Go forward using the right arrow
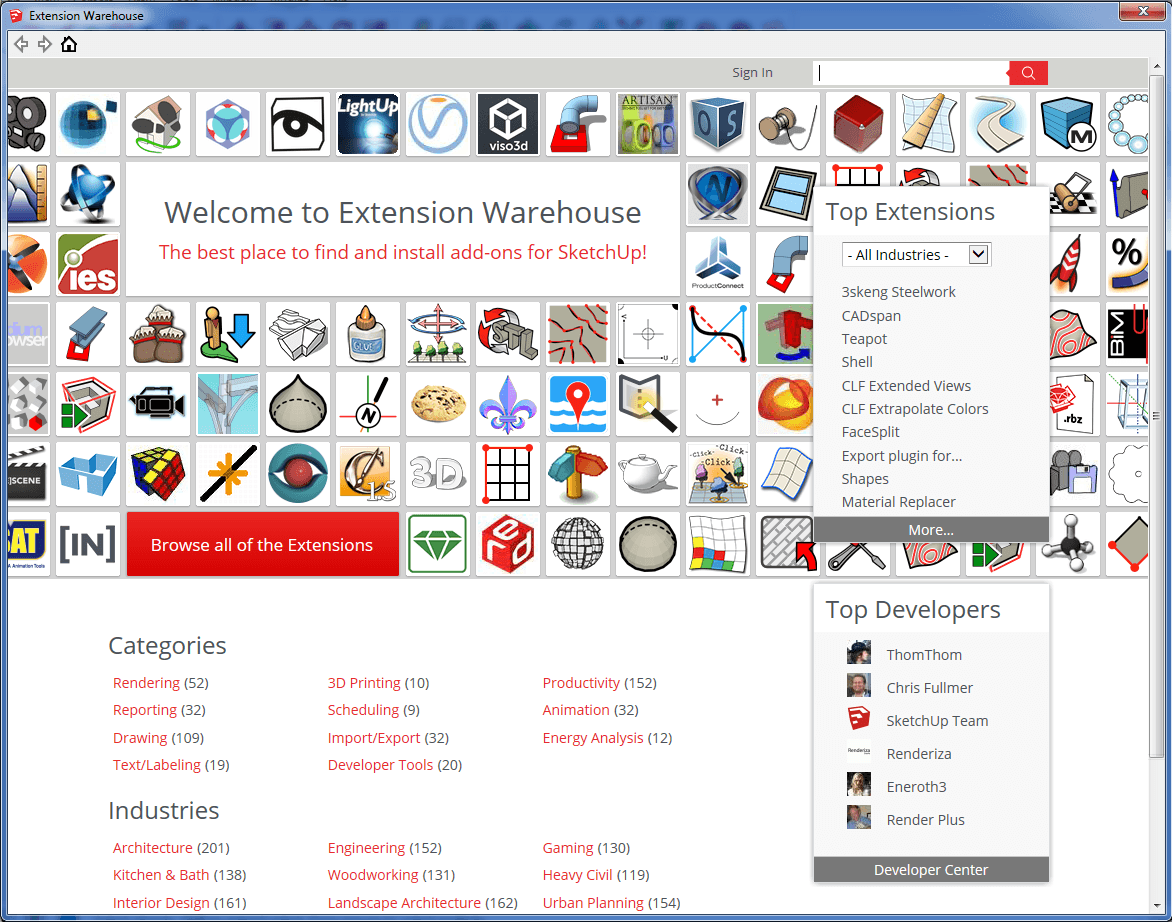Screen dimensions: 1172x922 pos(45,45)
